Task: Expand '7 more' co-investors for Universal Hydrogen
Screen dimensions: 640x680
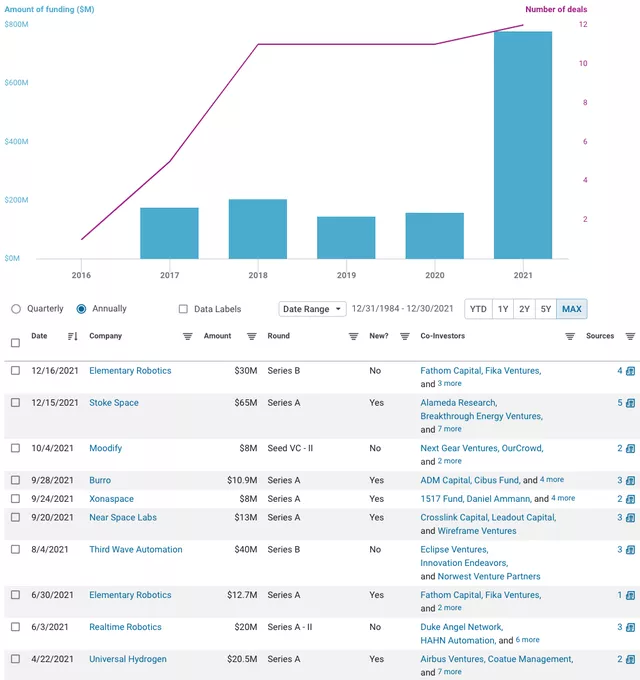Action: pyautogui.click(x=449, y=672)
